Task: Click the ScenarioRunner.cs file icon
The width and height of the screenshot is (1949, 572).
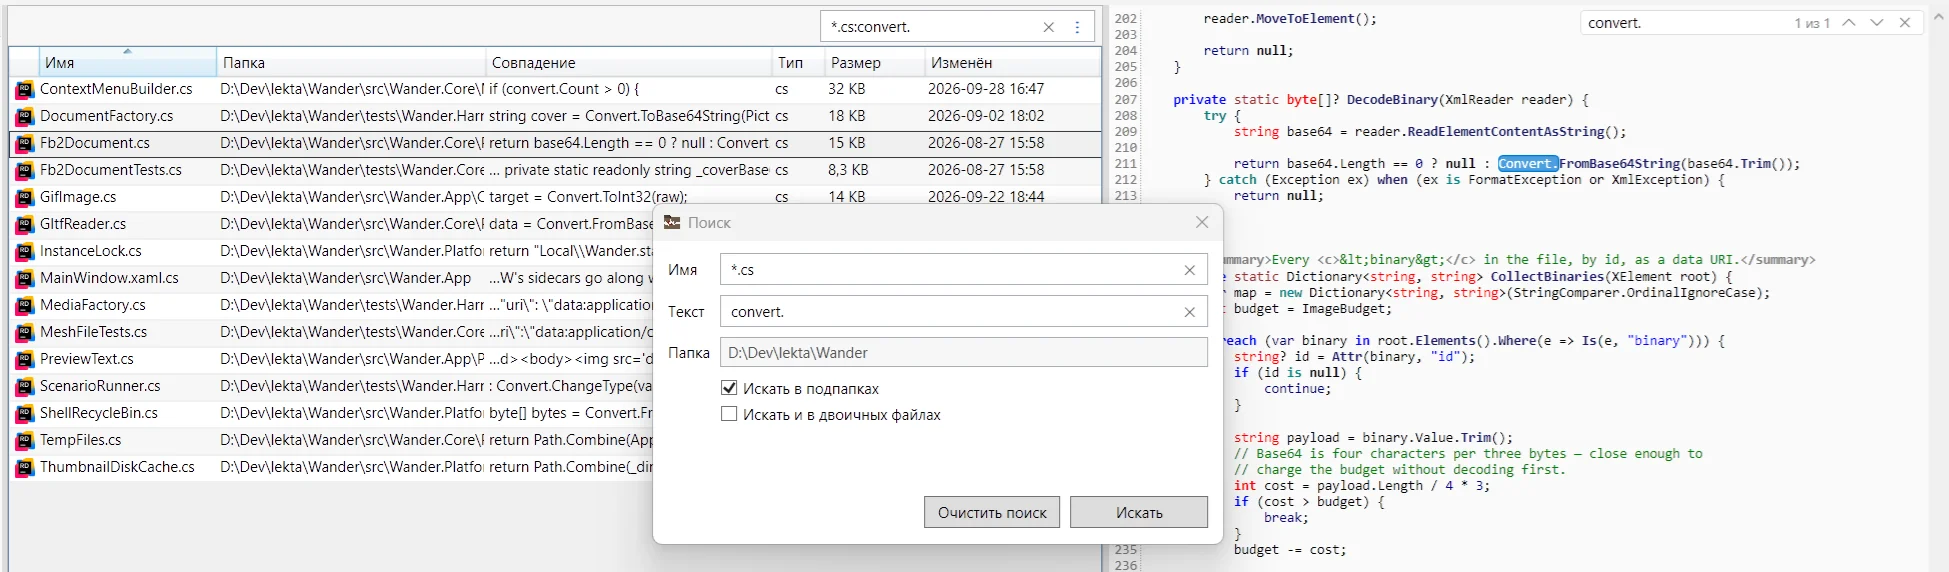Action: click(x=24, y=387)
